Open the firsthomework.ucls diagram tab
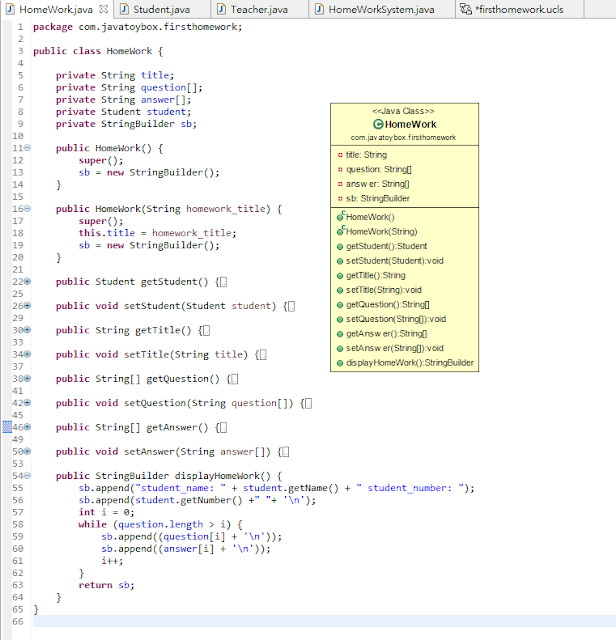 point(519,9)
